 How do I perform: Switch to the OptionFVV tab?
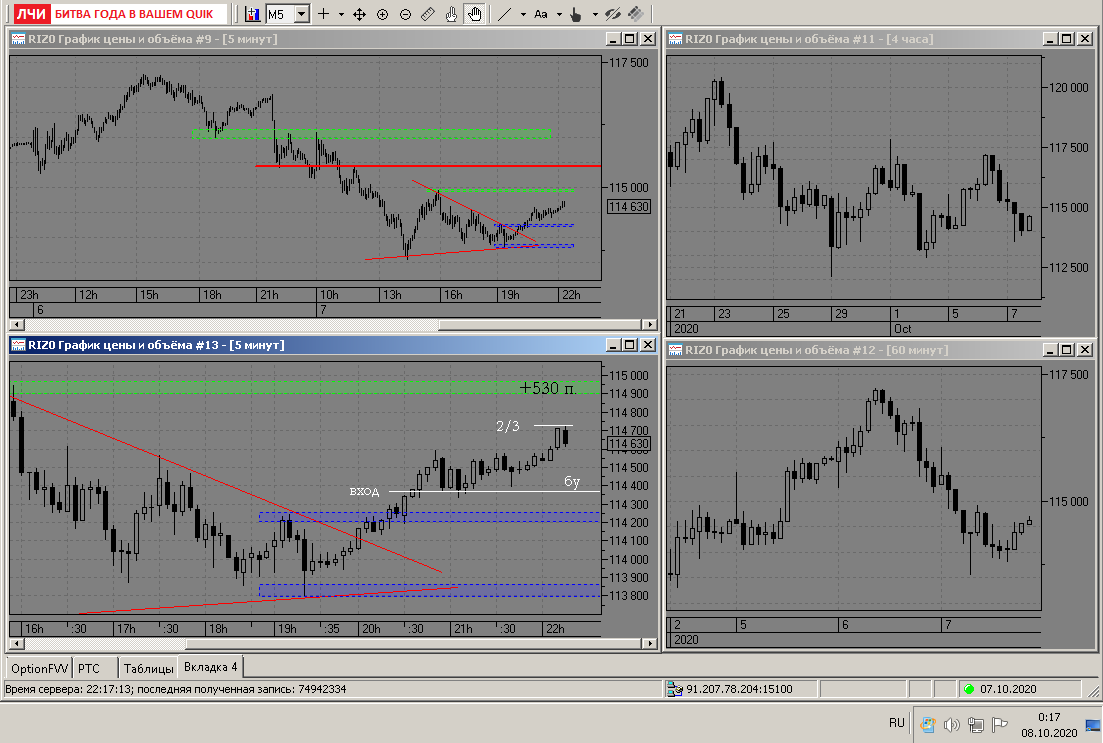pos(39,668)
